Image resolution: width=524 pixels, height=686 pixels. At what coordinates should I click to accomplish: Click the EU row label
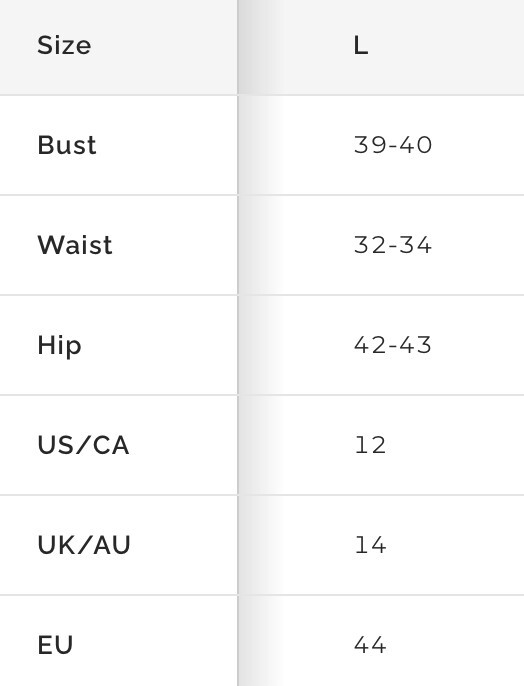[55, 645]
